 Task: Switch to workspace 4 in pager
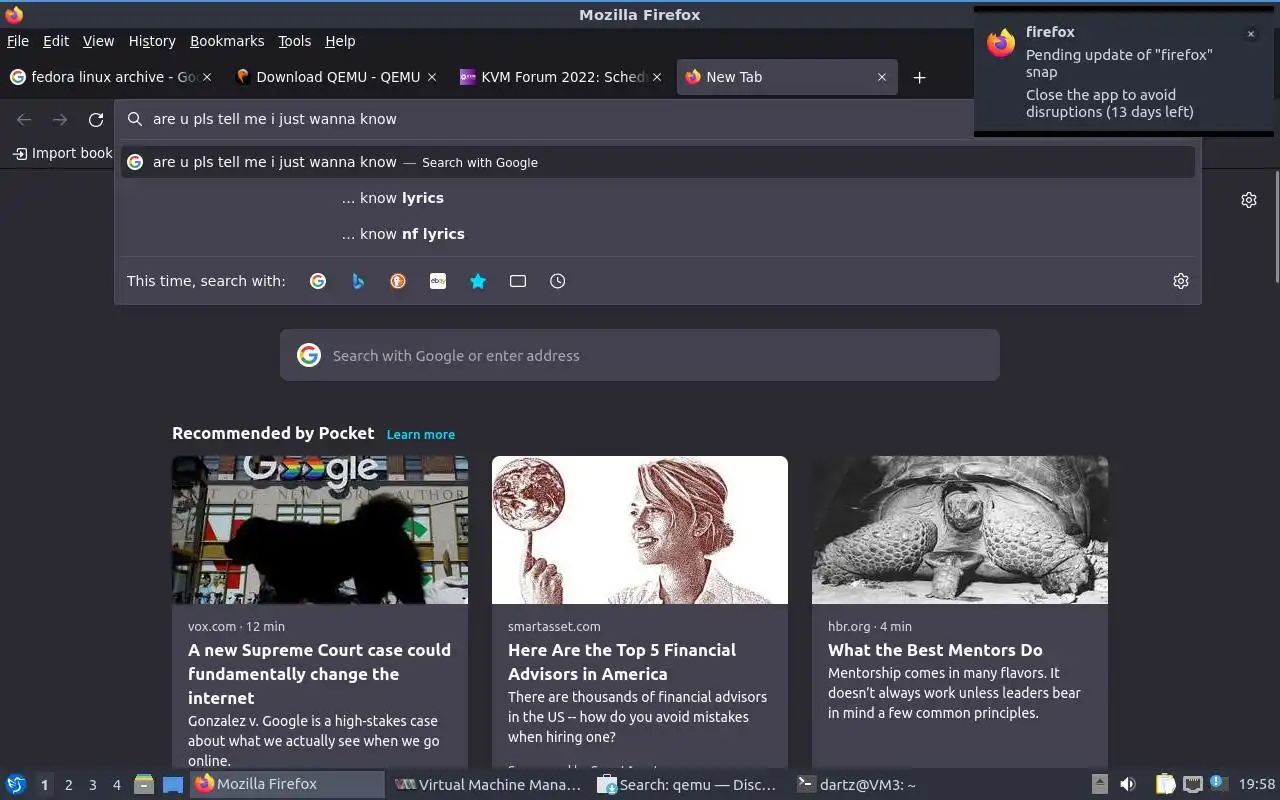(116, 784)
